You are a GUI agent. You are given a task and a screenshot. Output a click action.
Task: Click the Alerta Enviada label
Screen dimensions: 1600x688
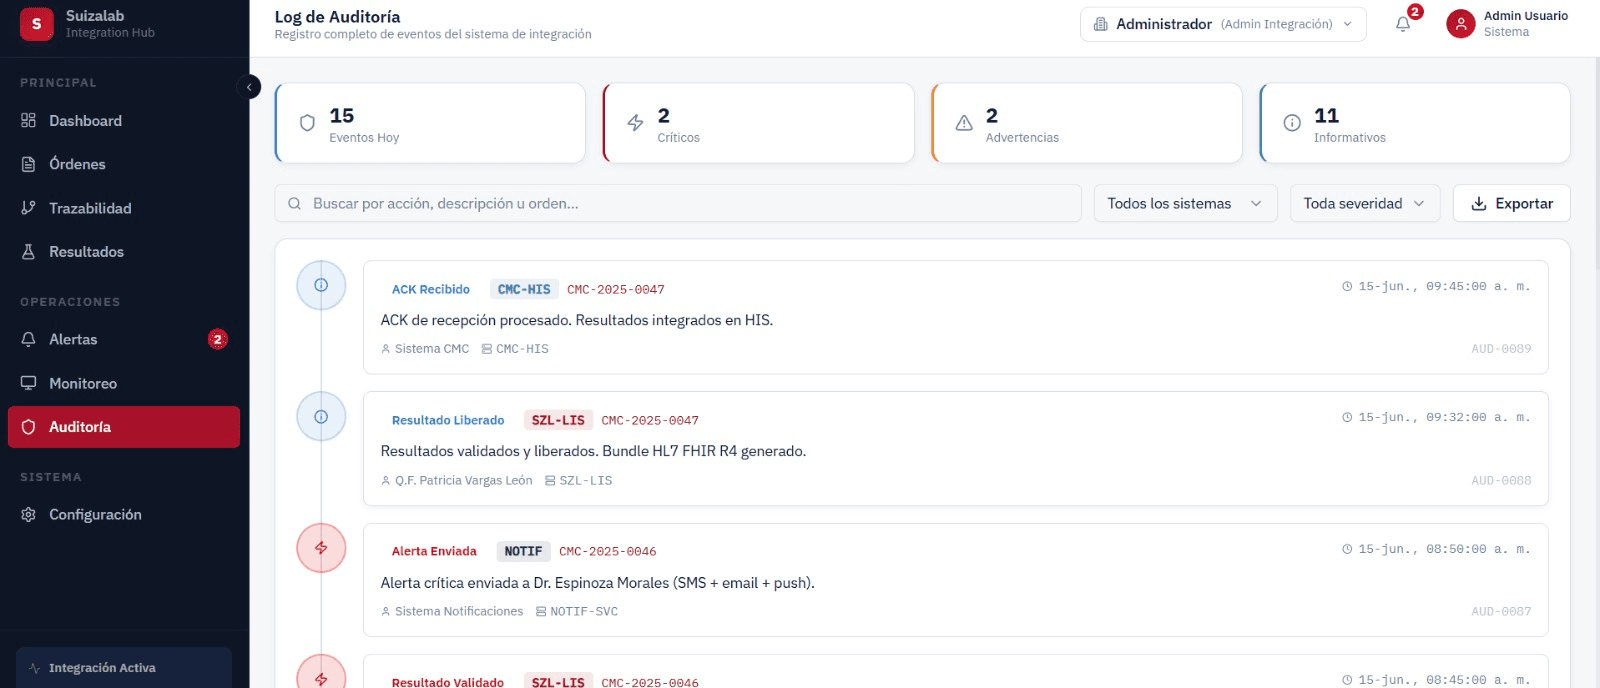[x=434, y=551]
